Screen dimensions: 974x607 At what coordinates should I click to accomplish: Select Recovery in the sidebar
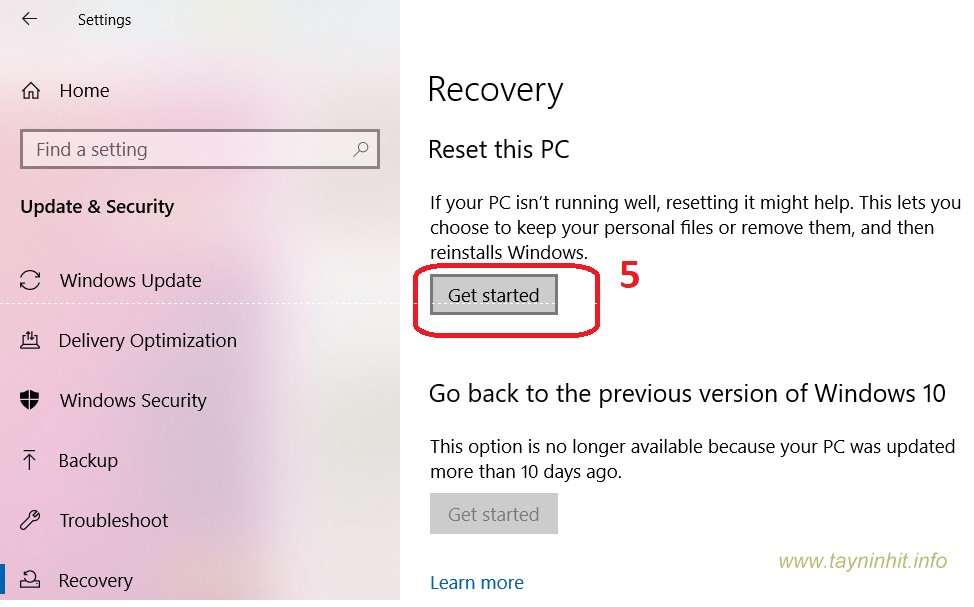[95, 580]
